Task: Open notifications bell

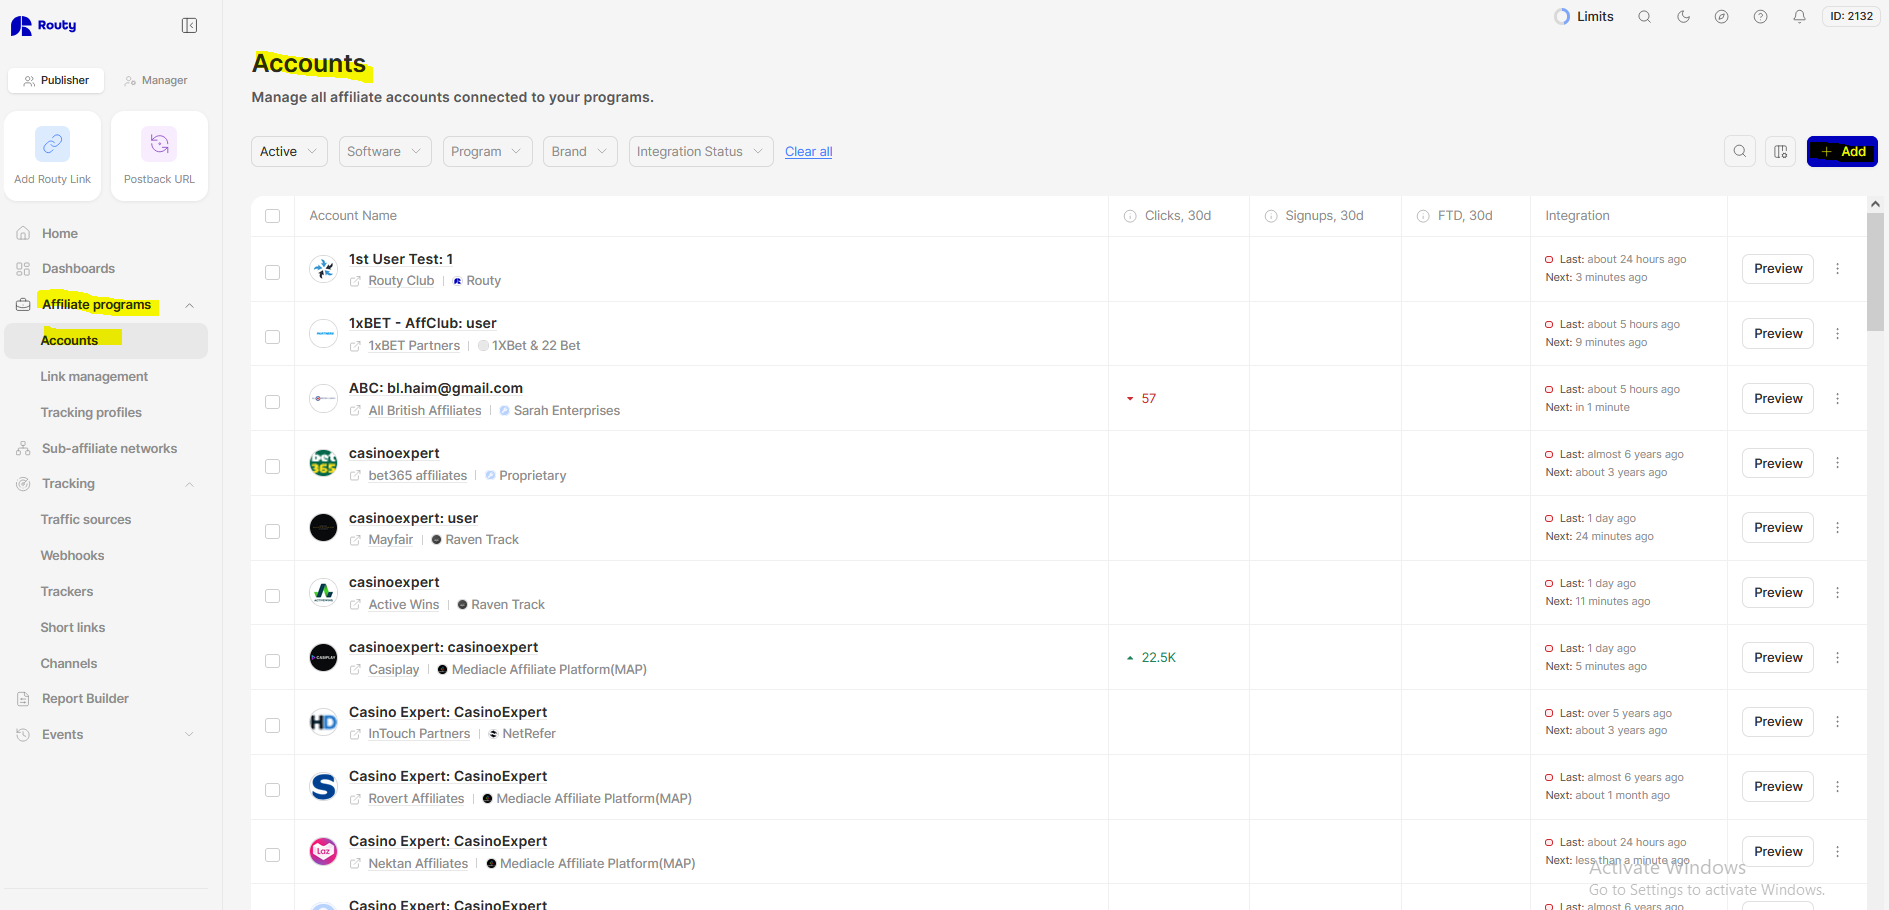Action: [x=1799, y=16]
